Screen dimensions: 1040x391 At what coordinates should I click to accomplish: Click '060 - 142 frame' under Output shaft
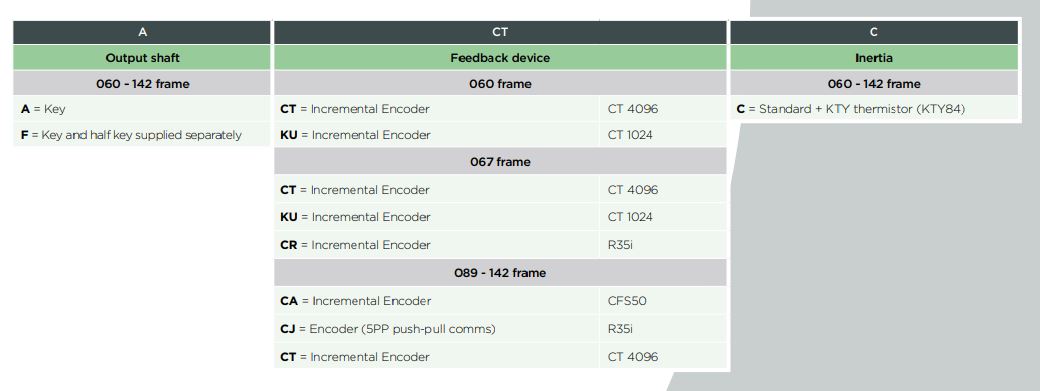tap(142, 84)
